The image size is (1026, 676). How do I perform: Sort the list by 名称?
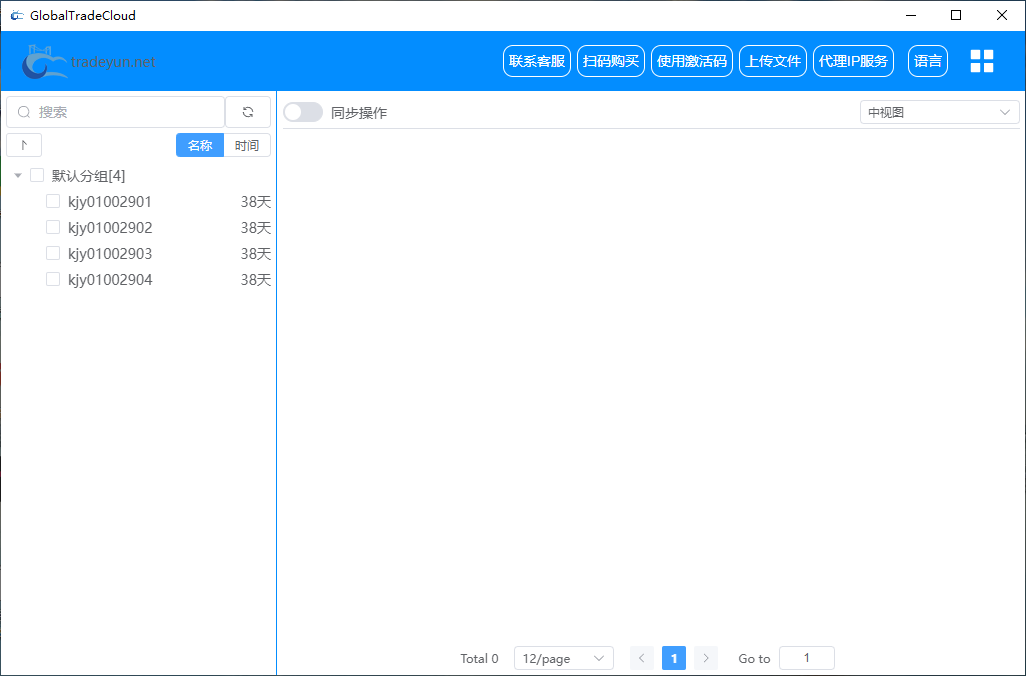tap(200, 145)
